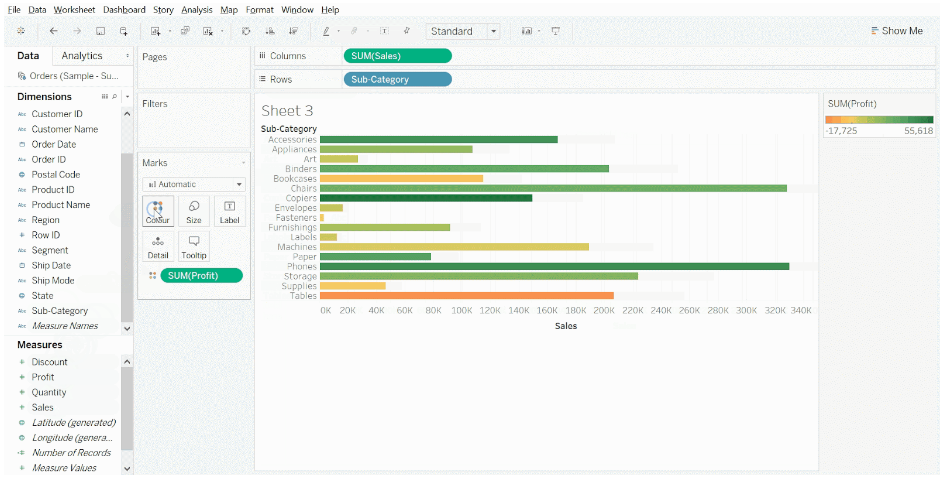
Task: Click the orange Tables bar in chart
Action: point(466,296)
